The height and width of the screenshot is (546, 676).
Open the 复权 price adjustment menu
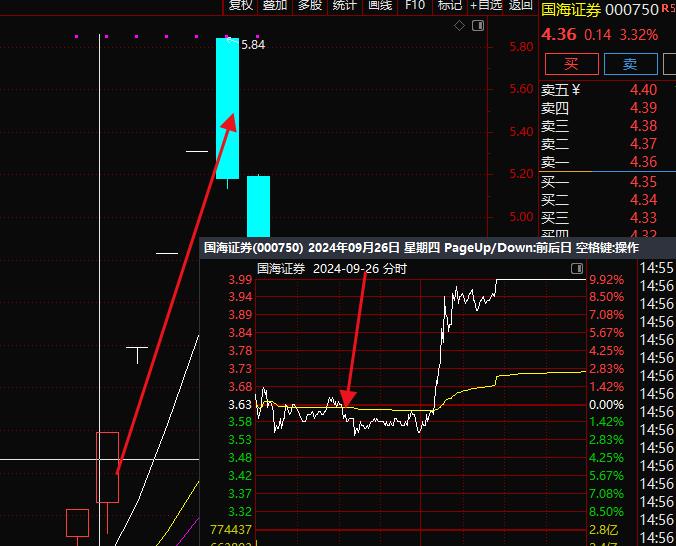click(241, 6)
